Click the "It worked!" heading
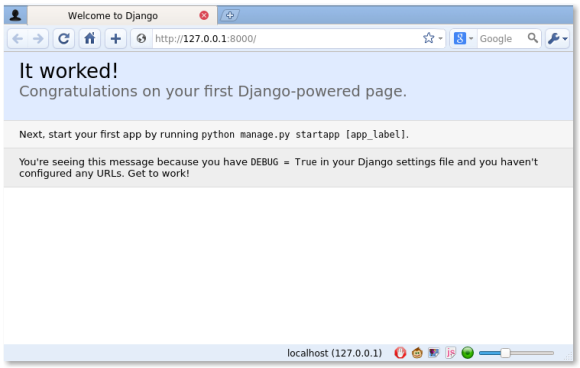580x368 pixels. pyautogui.click(x=68, y=71)
